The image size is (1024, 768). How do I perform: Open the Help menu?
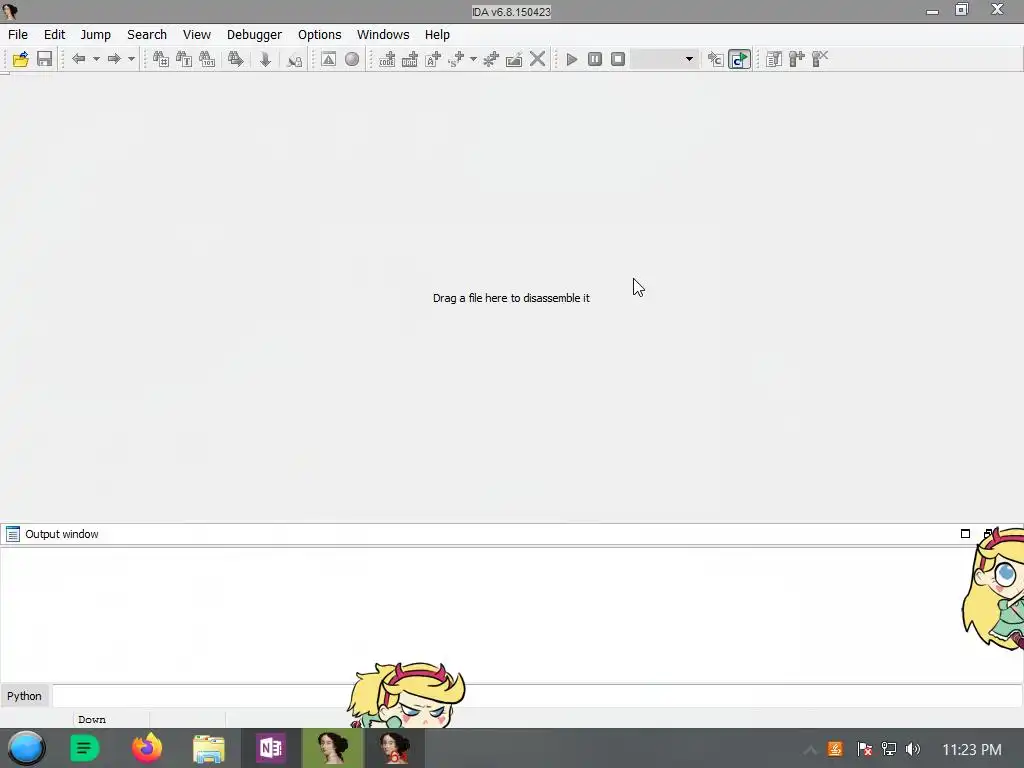click(437, 35)
